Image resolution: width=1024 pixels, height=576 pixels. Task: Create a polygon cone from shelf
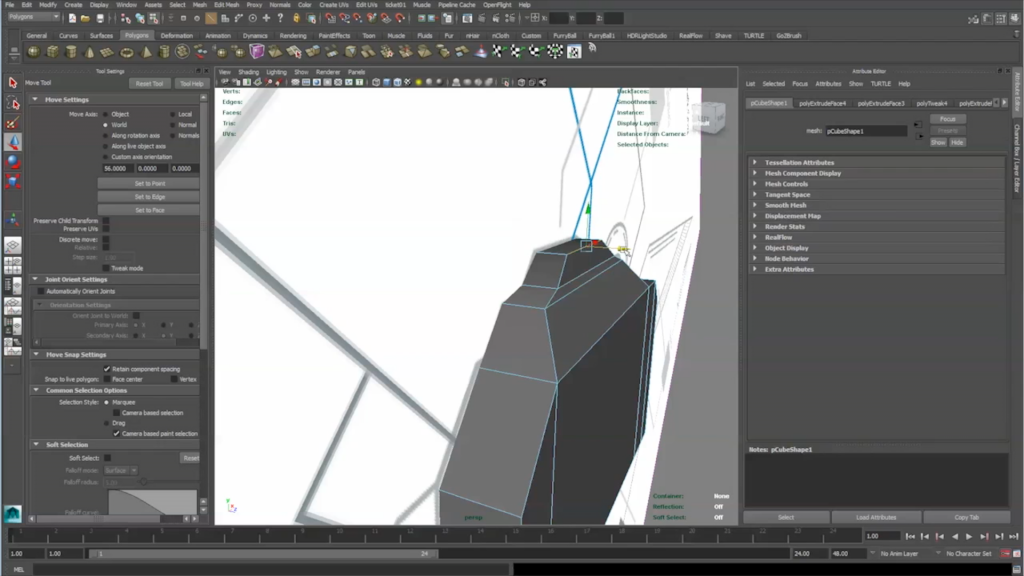89,52
